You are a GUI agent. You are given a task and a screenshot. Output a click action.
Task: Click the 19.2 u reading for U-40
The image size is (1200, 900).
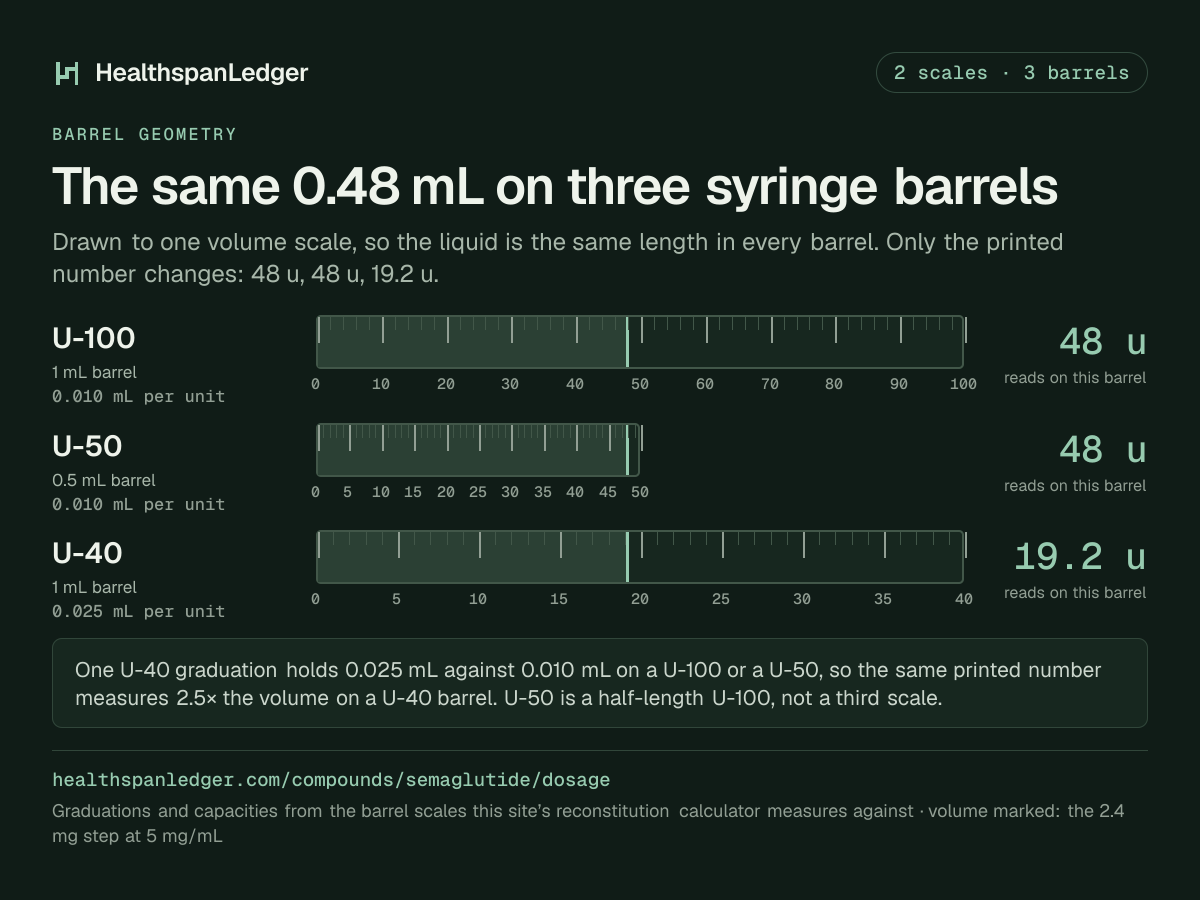[x=1080, y=557]
